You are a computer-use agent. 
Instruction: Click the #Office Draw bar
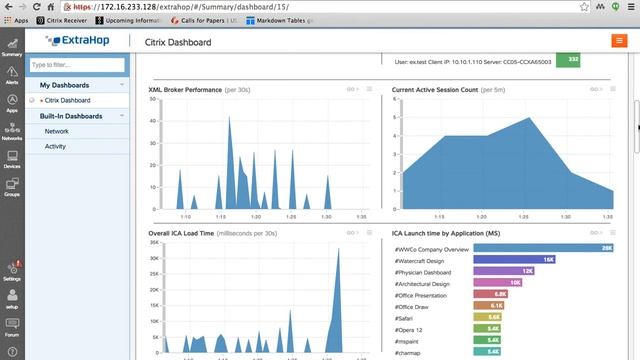[489, 305]
